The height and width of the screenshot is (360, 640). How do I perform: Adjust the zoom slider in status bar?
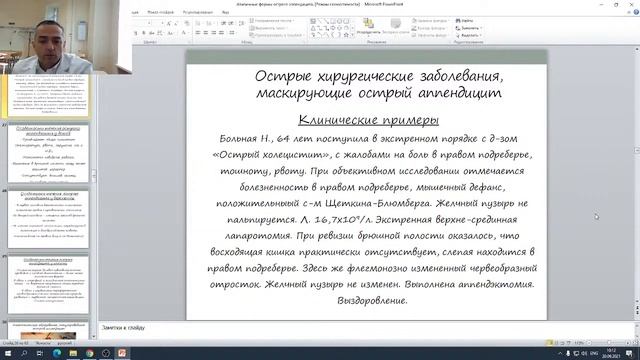tap(608, 343)
